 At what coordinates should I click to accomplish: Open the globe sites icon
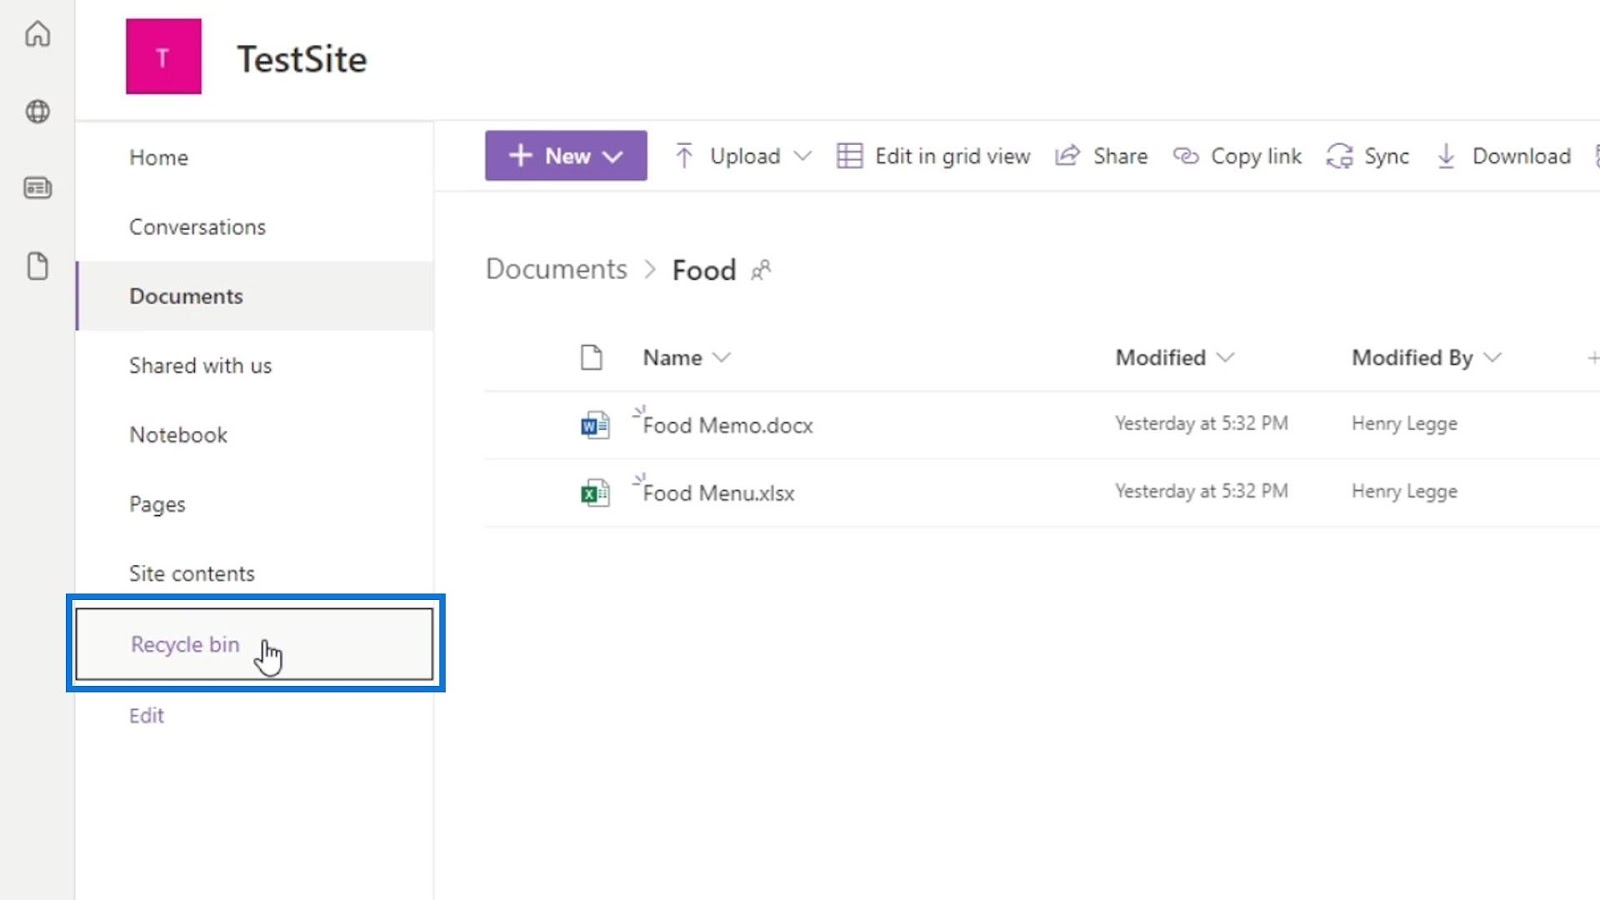click(37, 111)
